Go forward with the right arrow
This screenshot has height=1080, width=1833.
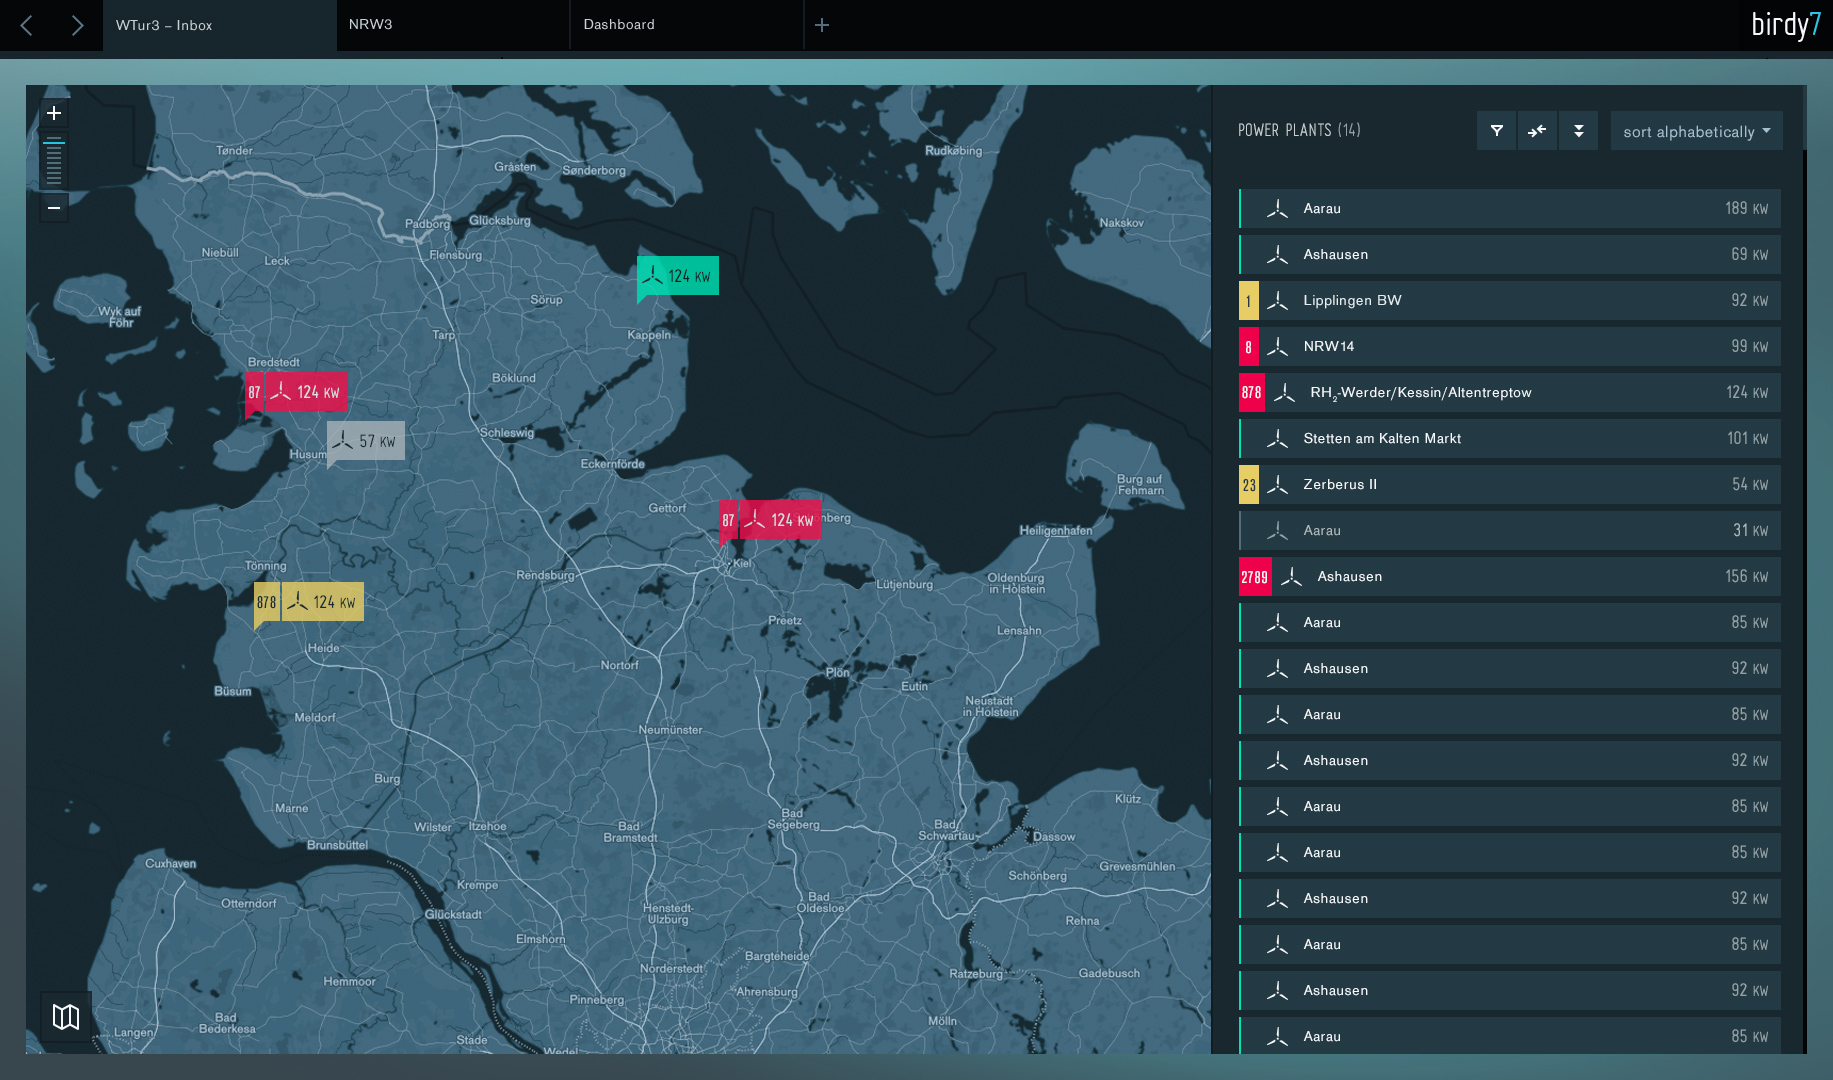click(77, 25)
